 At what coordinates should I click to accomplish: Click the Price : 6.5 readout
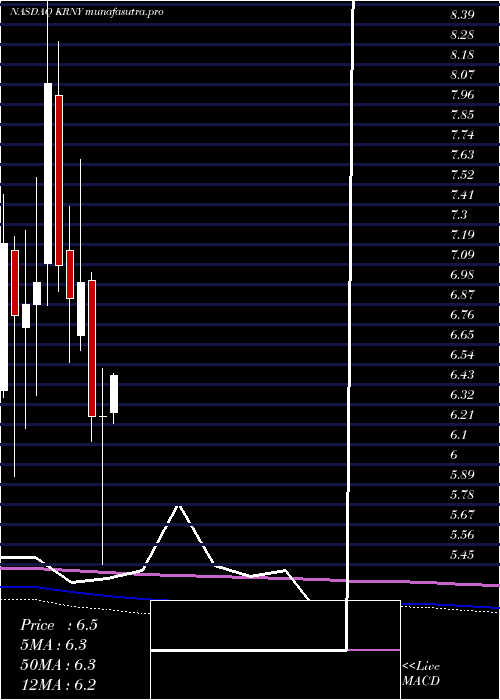coord(59,625)
